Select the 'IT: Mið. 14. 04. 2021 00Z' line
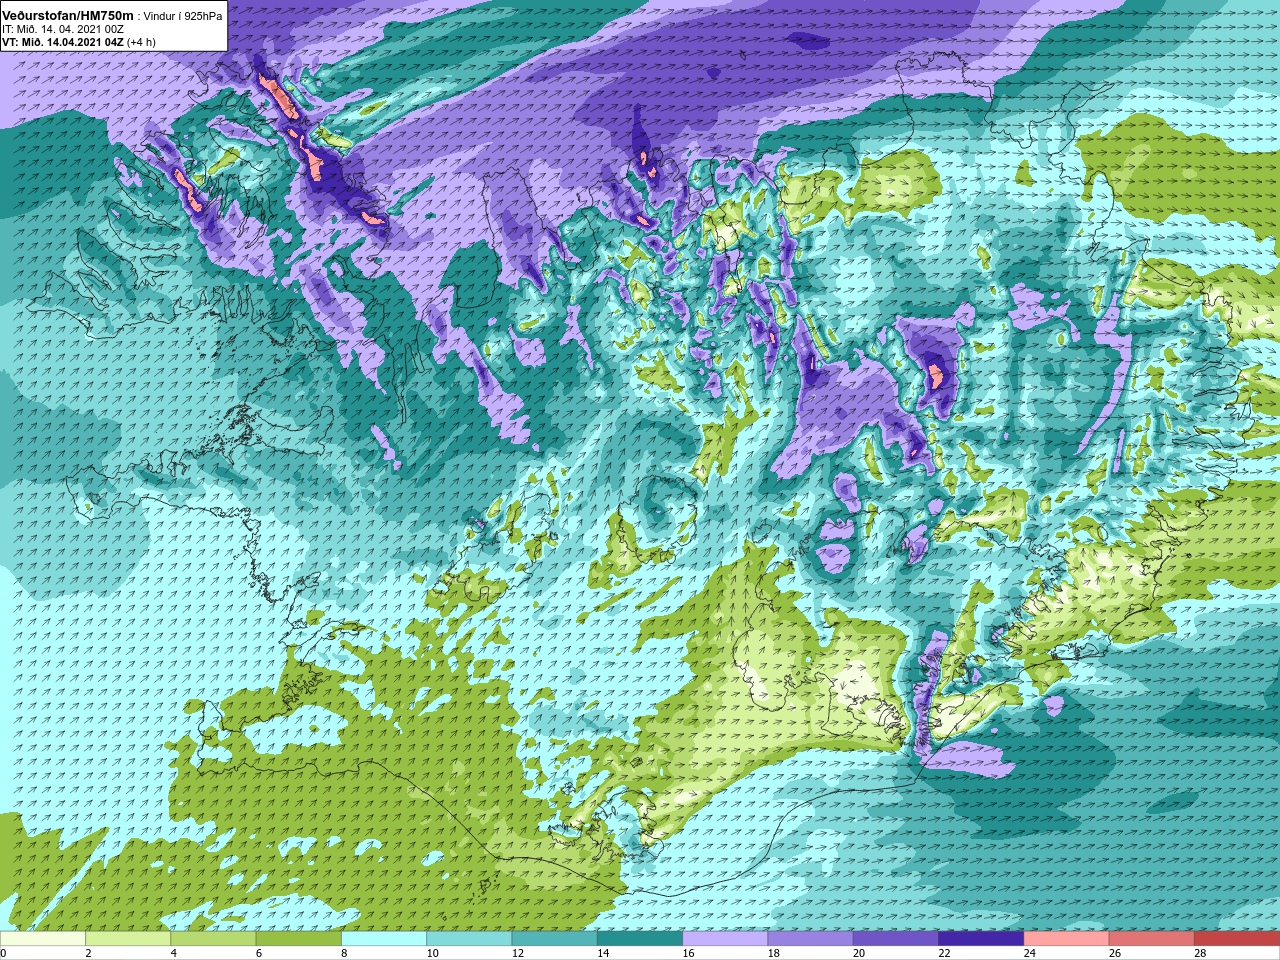 [x=63, y=29]
